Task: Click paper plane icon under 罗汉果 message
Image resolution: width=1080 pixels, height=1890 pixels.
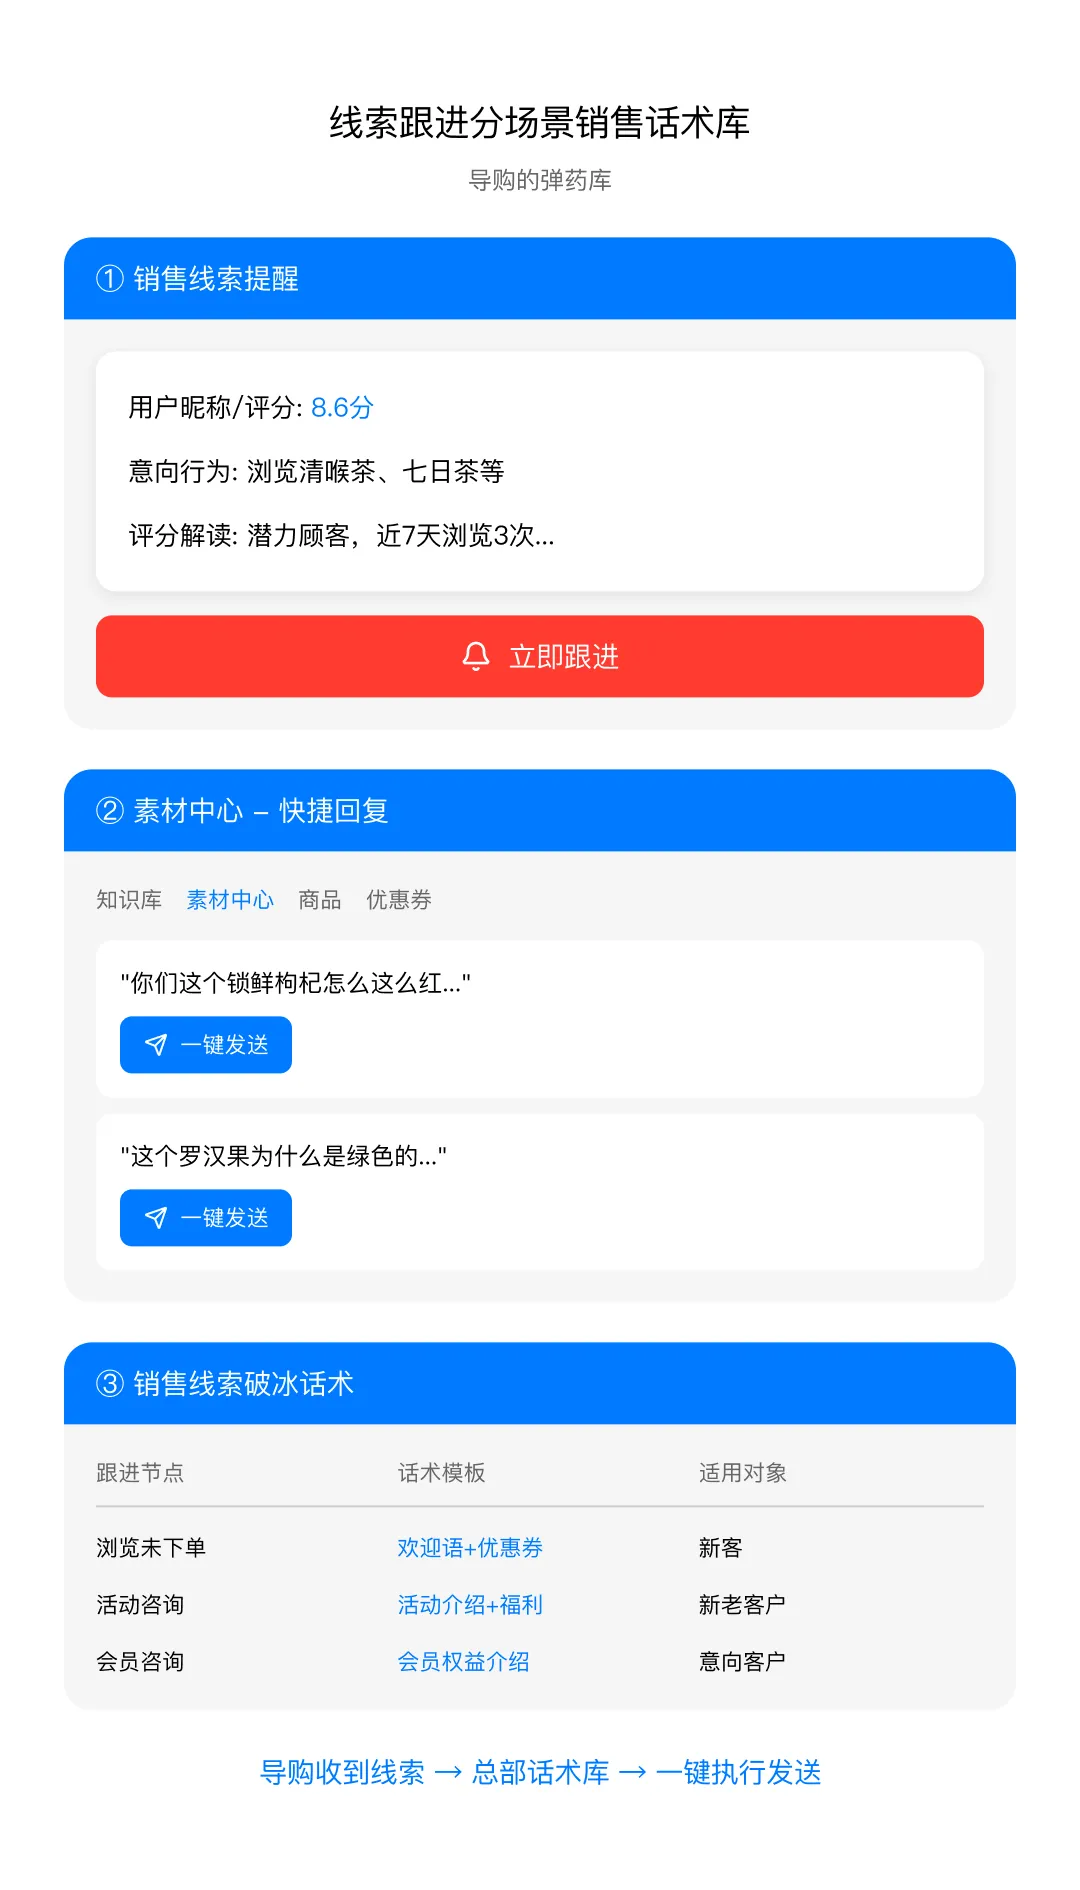Action: point(156,1218)
